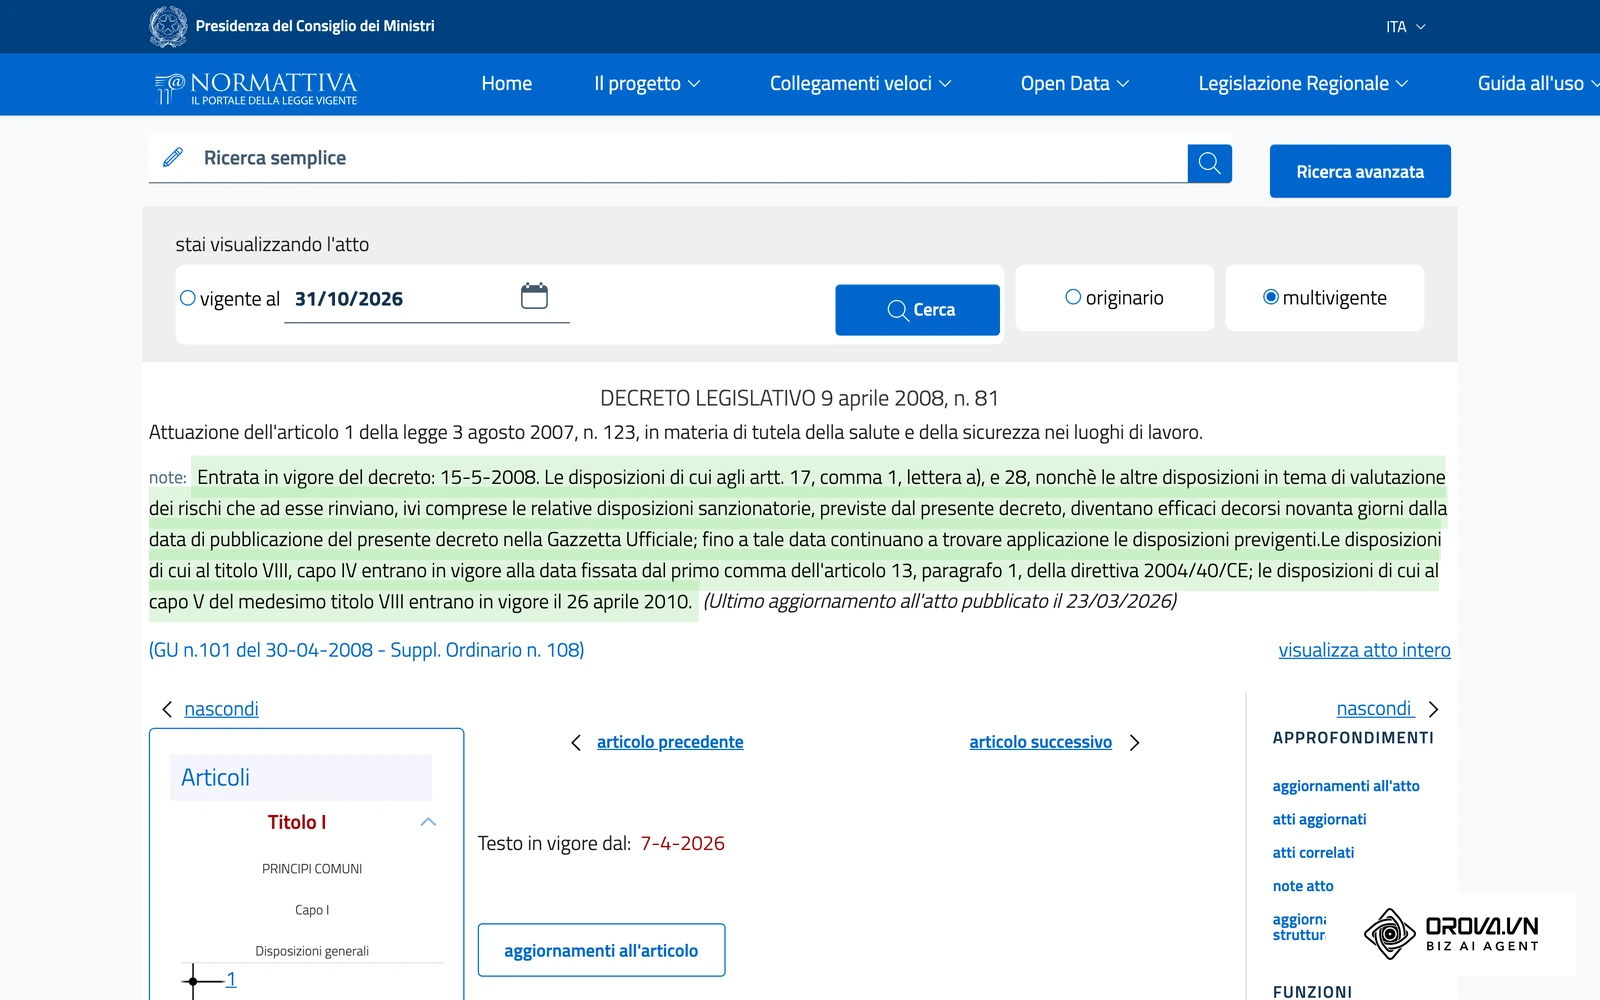Click the Italian Republic emblem icon
Image resolution: width=1600 pixels, height=1000 pixels.
(168, 26)
